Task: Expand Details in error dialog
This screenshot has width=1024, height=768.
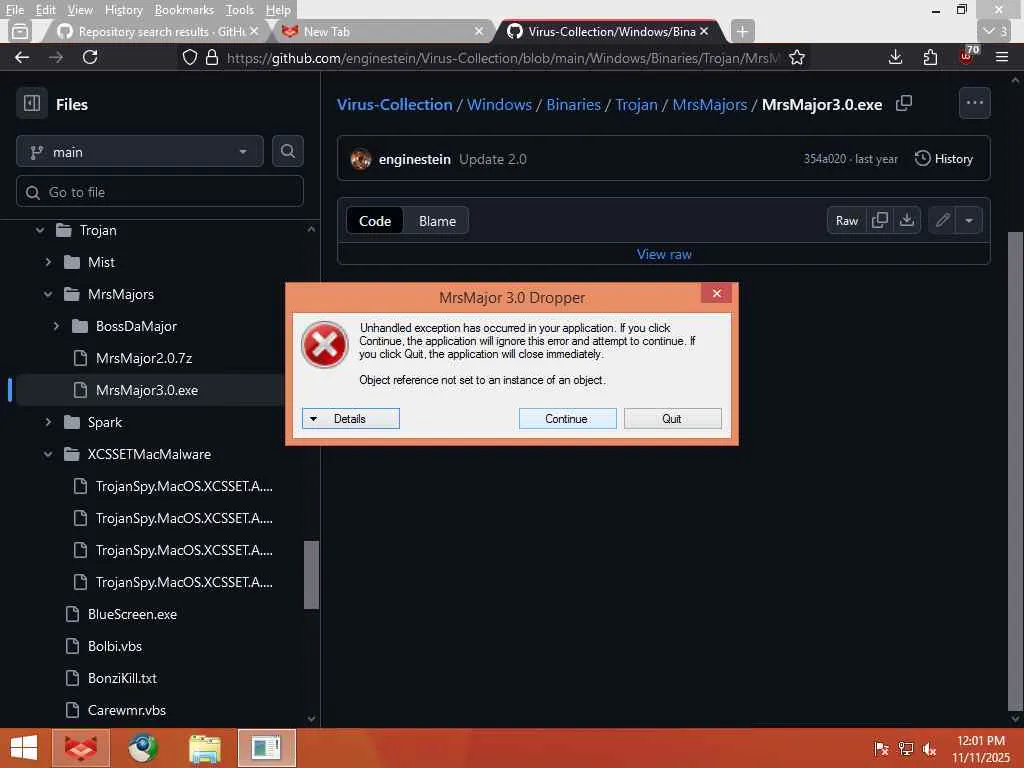Action: 351,419
